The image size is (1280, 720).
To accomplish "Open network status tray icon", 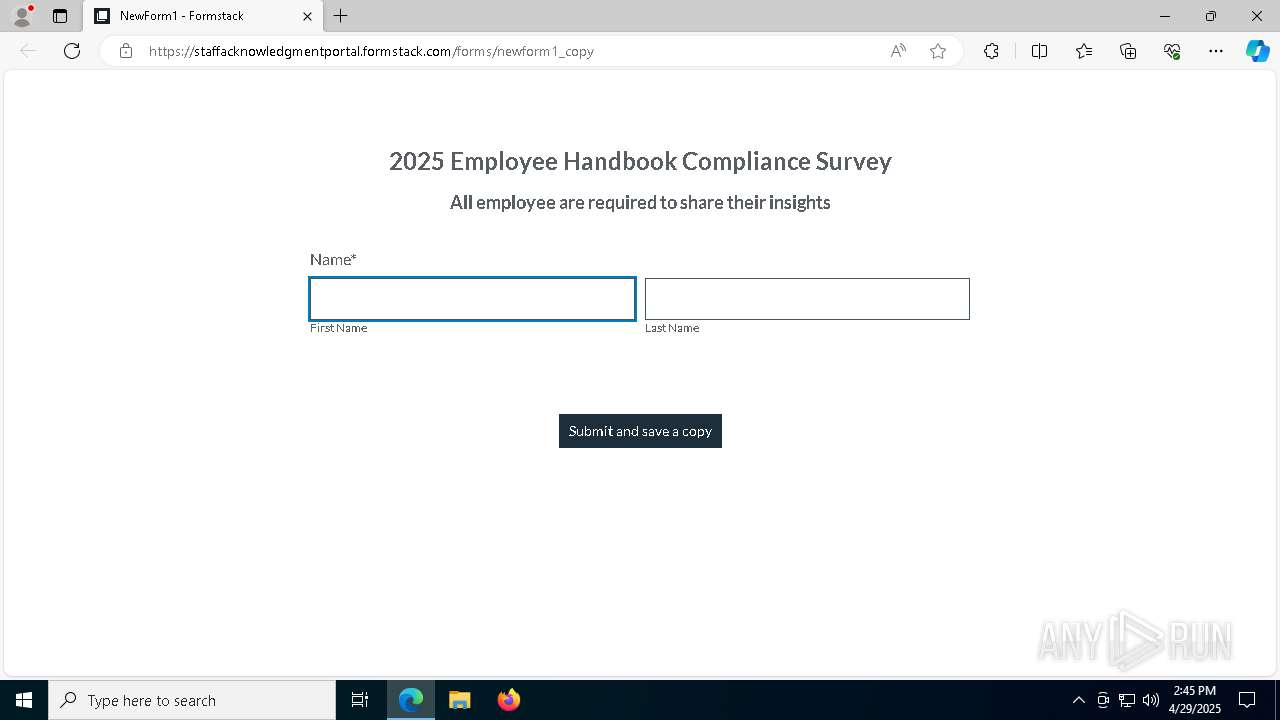I will (x=1127, y=700).
